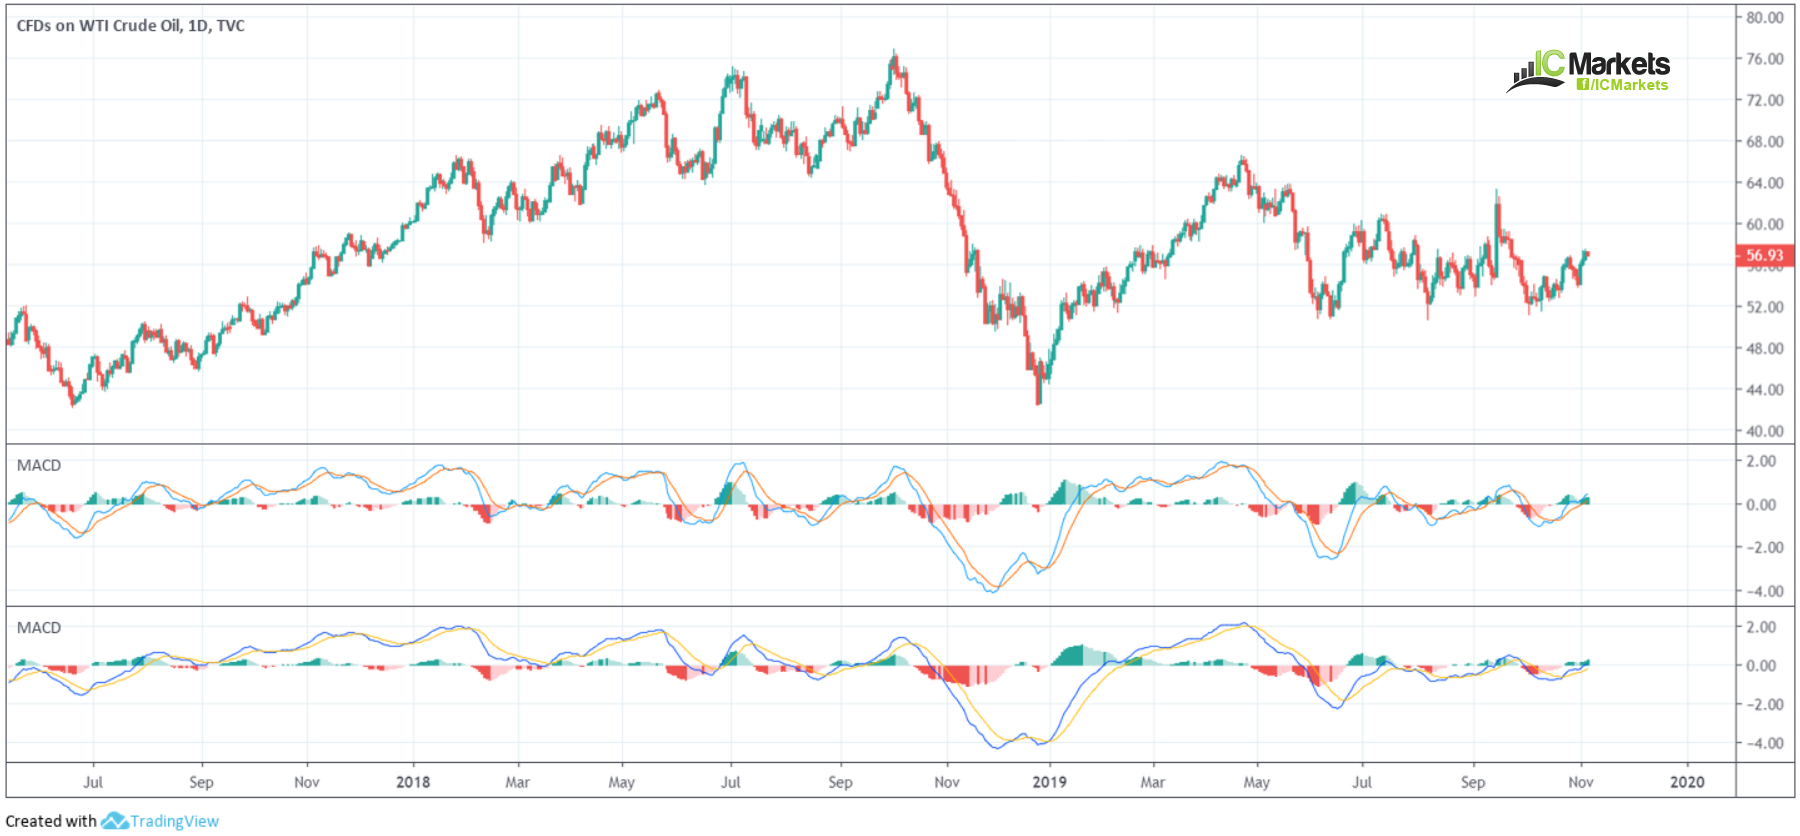The width and height of the screenshot is (1800, 836).
Task: Click upper MACD panel's −4.00 scale label
Action: pyautogui.click(x=1765, y=591)
